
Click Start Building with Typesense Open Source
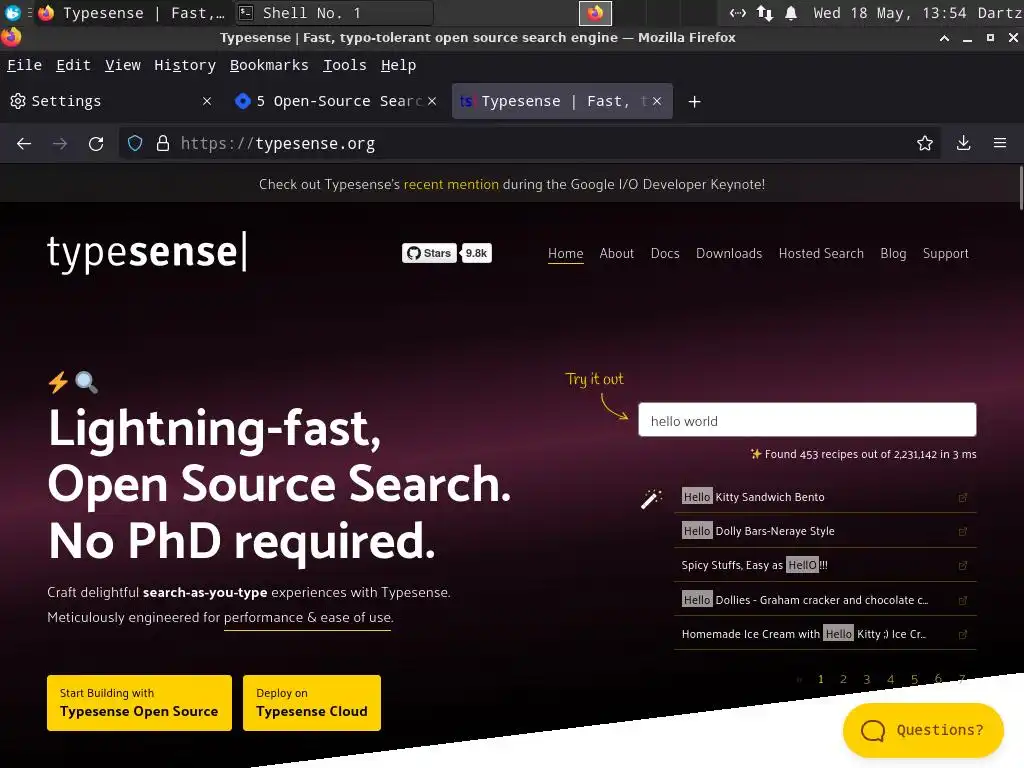point(139,703)
